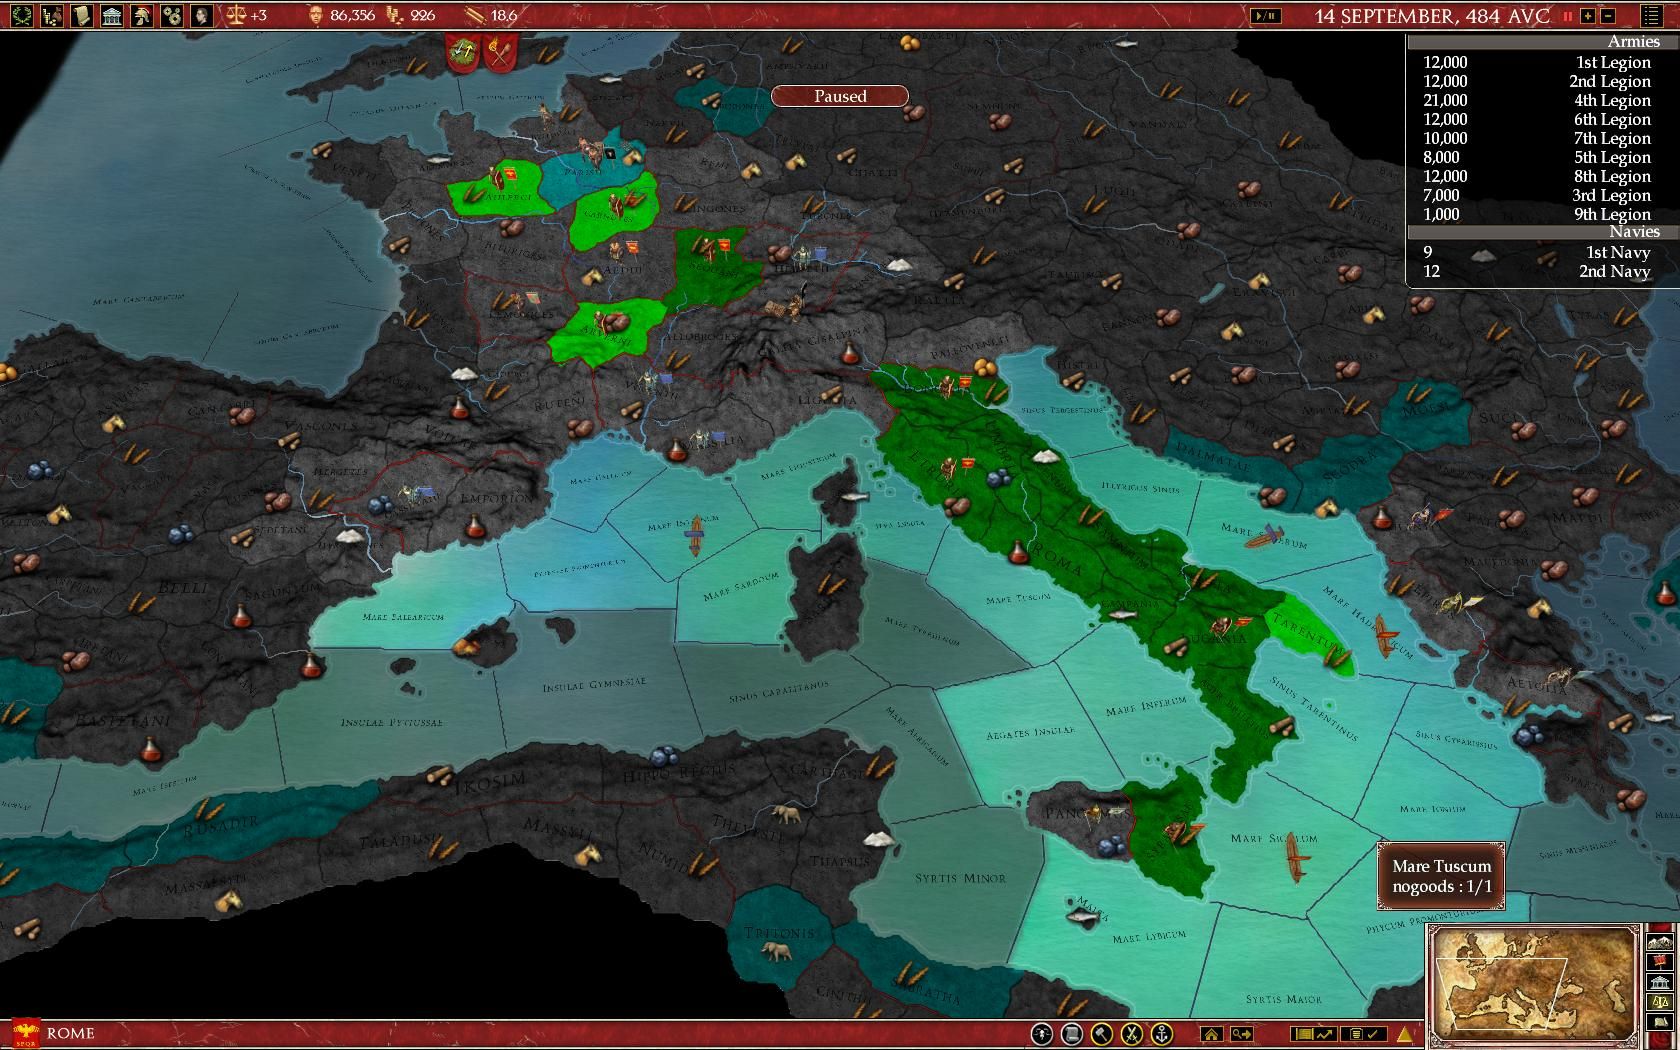Click the elephant resource icon near Thapsus
Viewport: 1680px width, 1050px height.
coord(787,816)
